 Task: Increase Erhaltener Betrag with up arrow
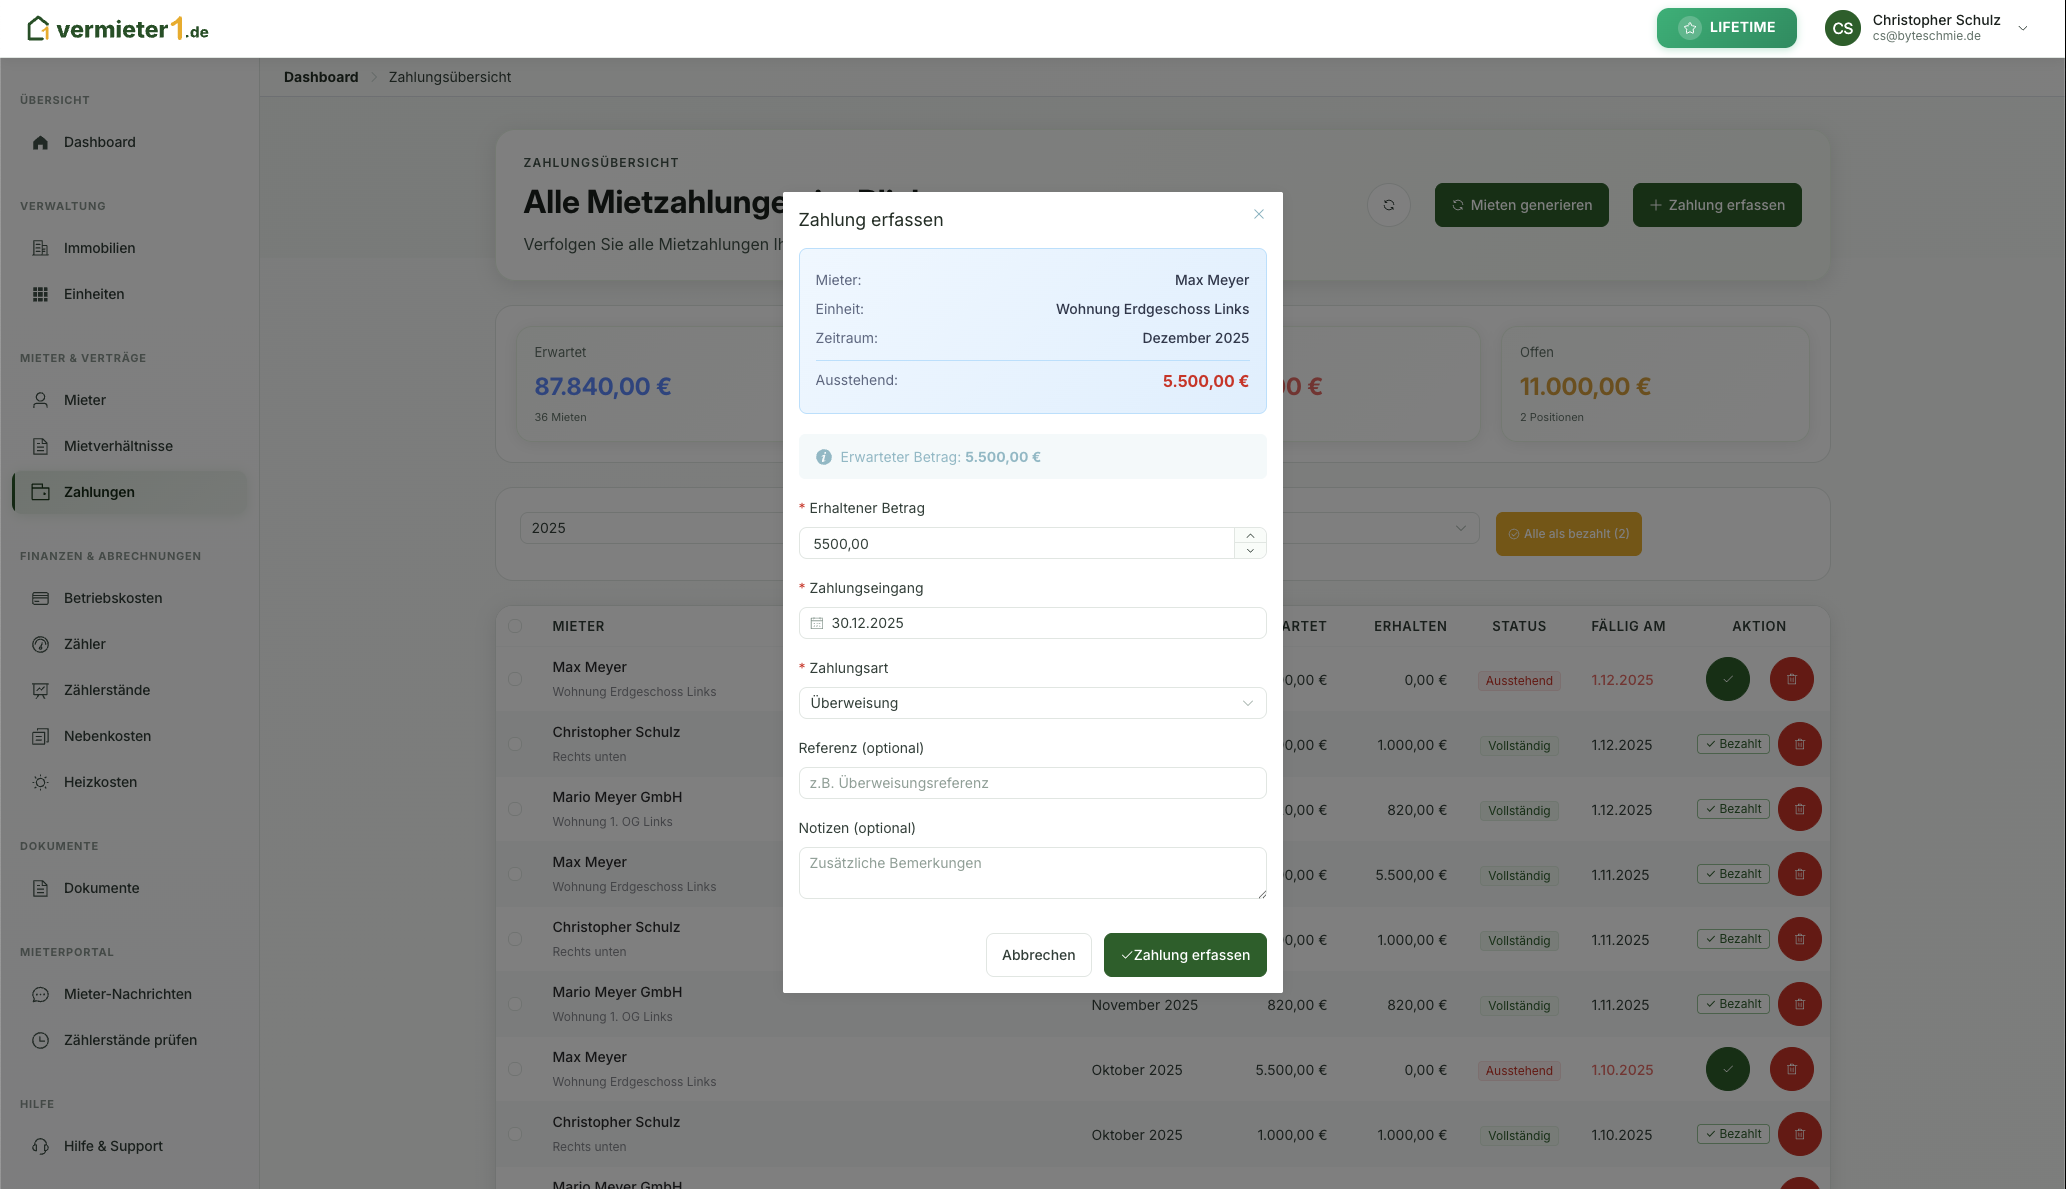pos(1250,536)
